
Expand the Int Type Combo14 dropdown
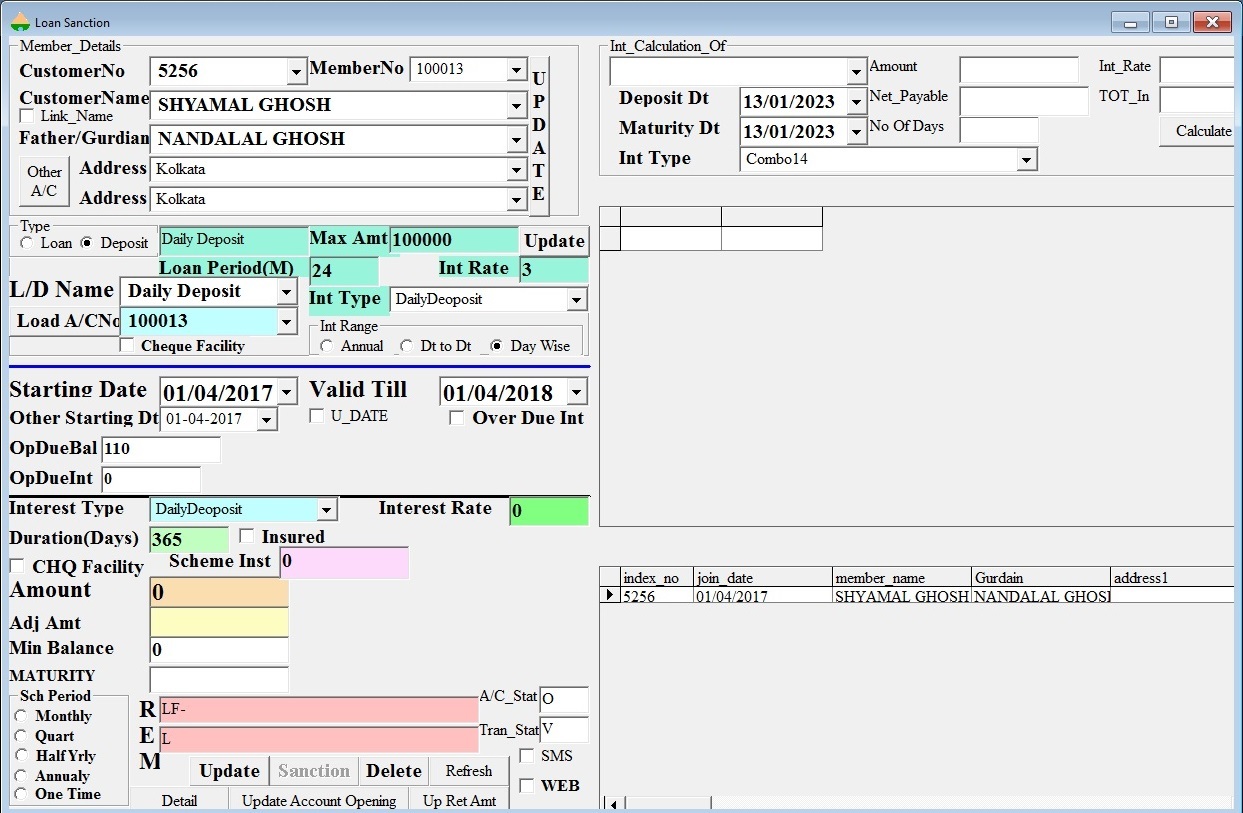[x=1026, y=160]
